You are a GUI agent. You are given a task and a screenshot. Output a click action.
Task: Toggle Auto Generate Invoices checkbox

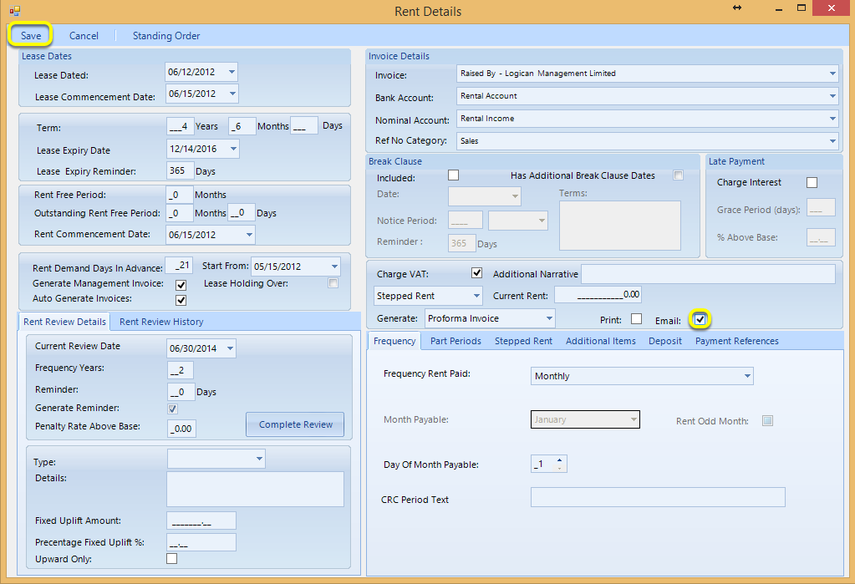[181, 300]
